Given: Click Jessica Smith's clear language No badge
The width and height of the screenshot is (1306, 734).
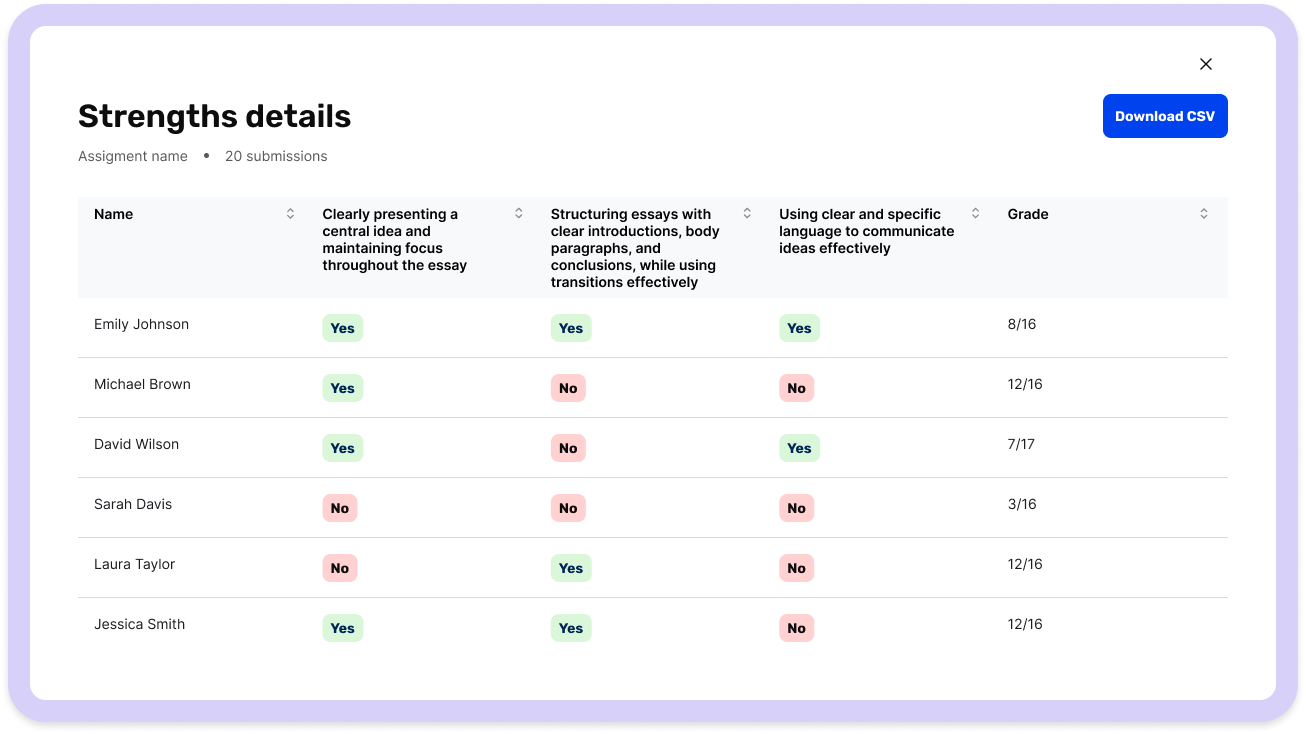Looking at the screenshot, I should coord(796,628).
